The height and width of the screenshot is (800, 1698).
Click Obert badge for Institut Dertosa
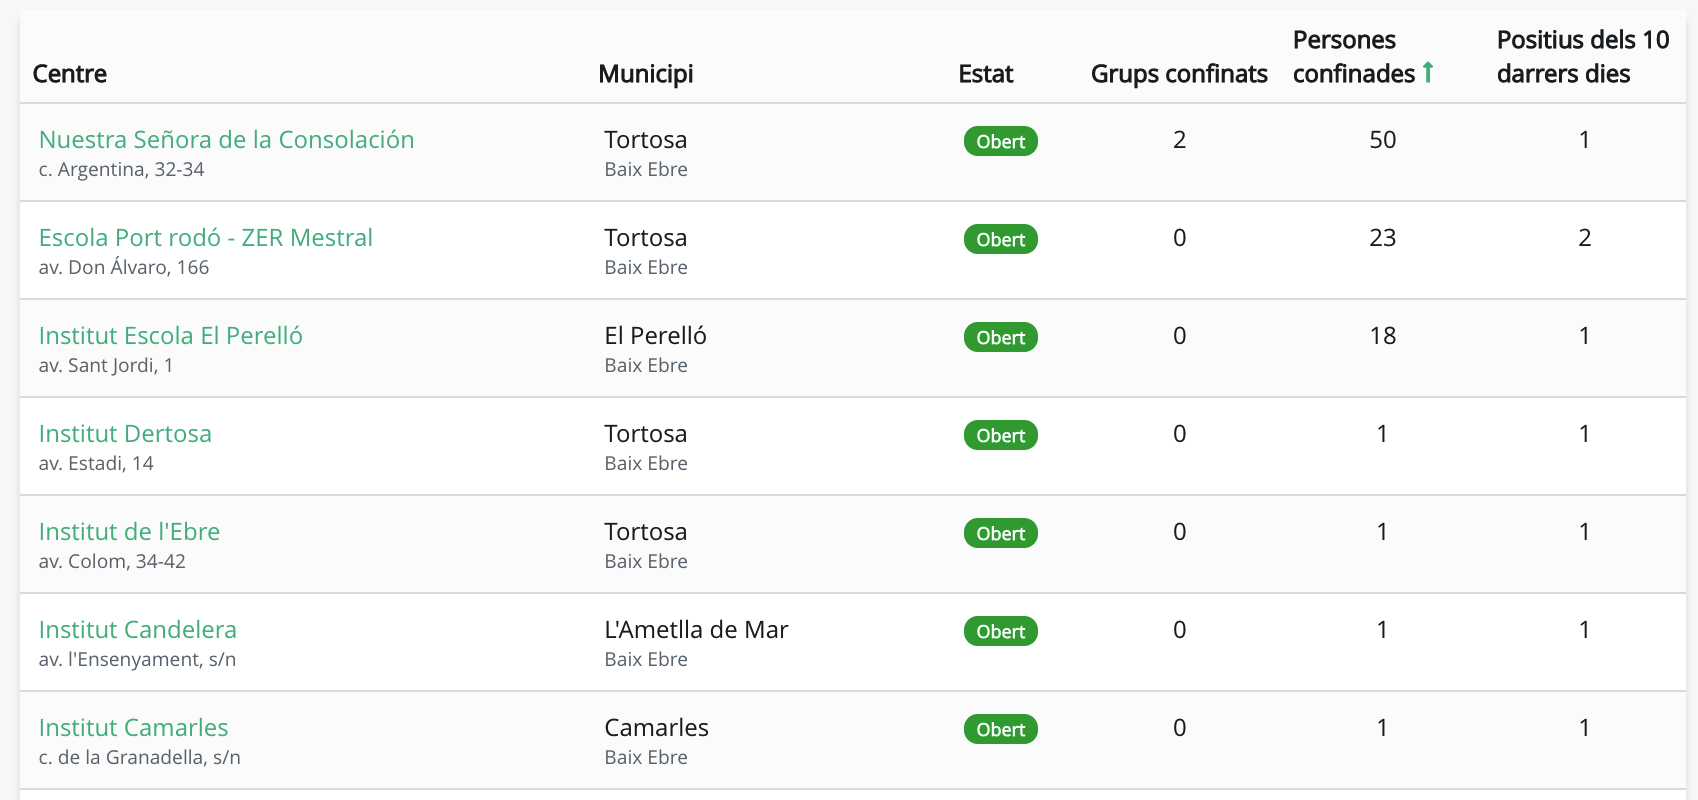point(1000,436)
